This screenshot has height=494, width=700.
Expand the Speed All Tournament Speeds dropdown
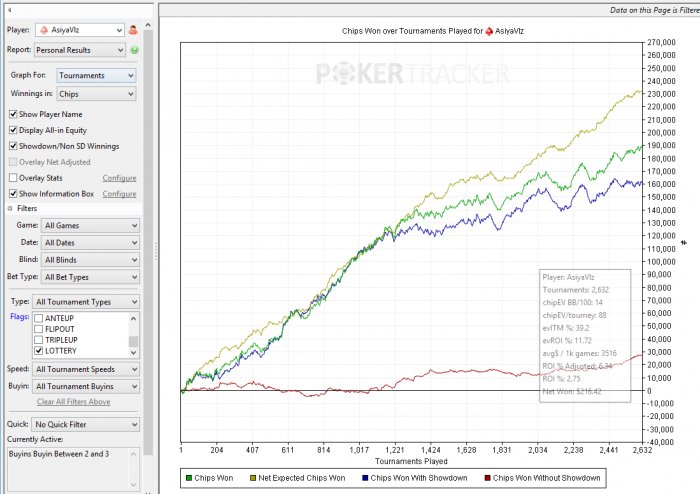85,370
